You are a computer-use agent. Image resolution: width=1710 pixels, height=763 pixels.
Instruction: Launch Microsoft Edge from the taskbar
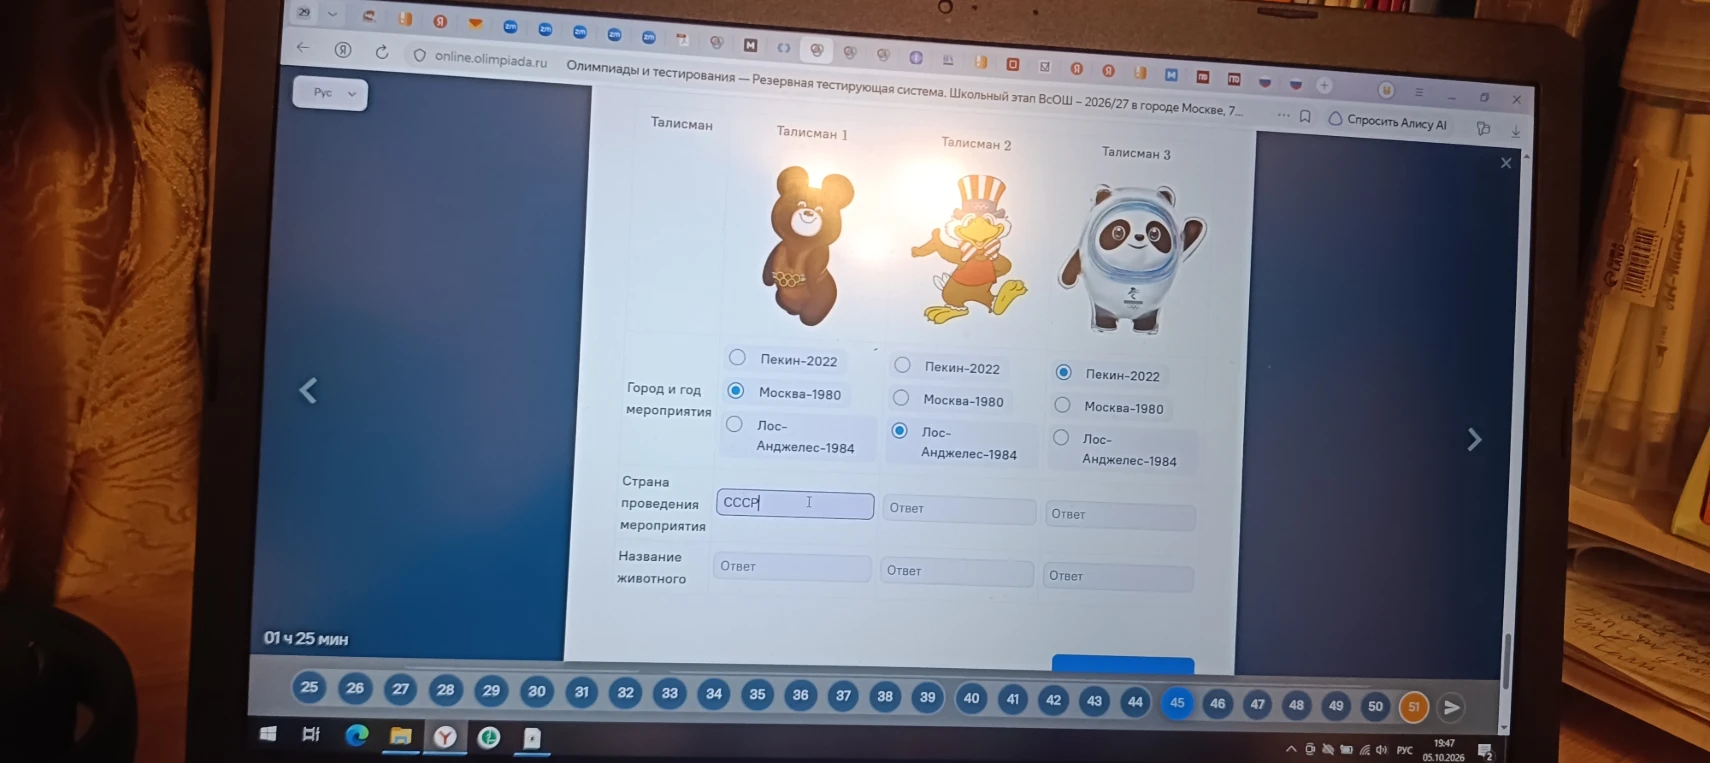click(x=357, y=735)
